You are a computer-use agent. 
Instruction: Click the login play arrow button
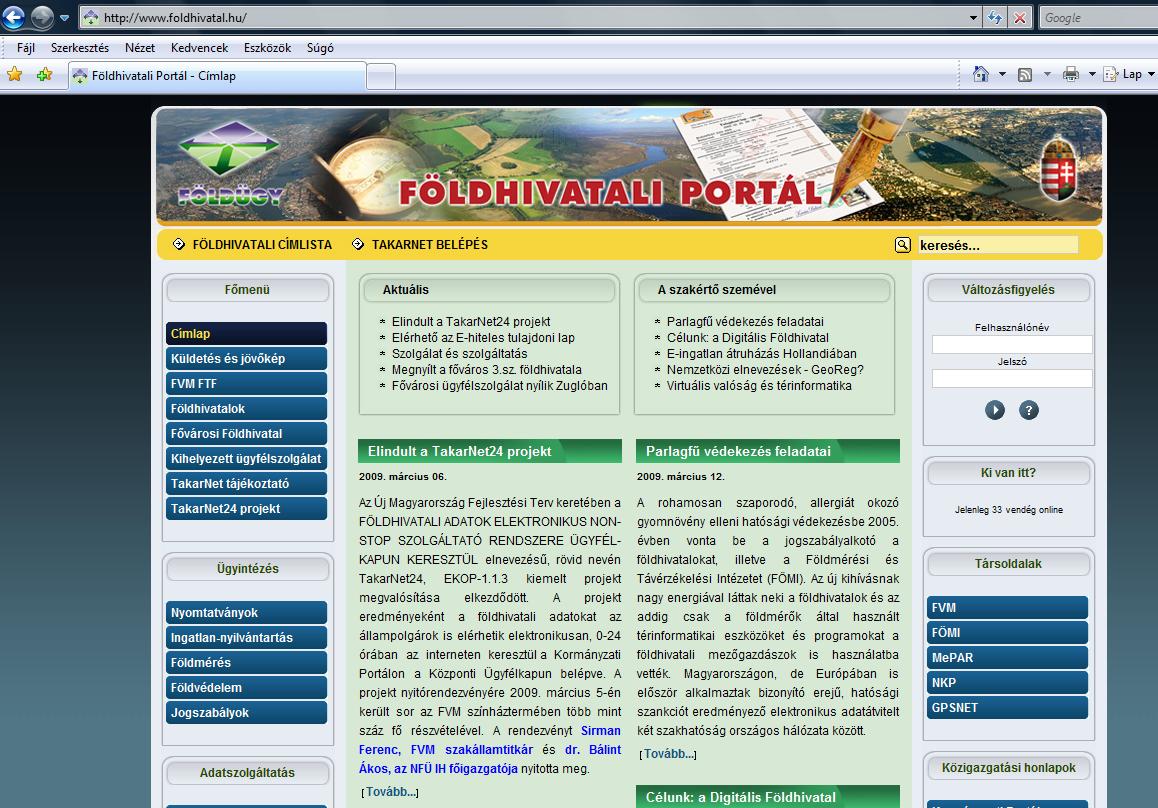point(995,410)
